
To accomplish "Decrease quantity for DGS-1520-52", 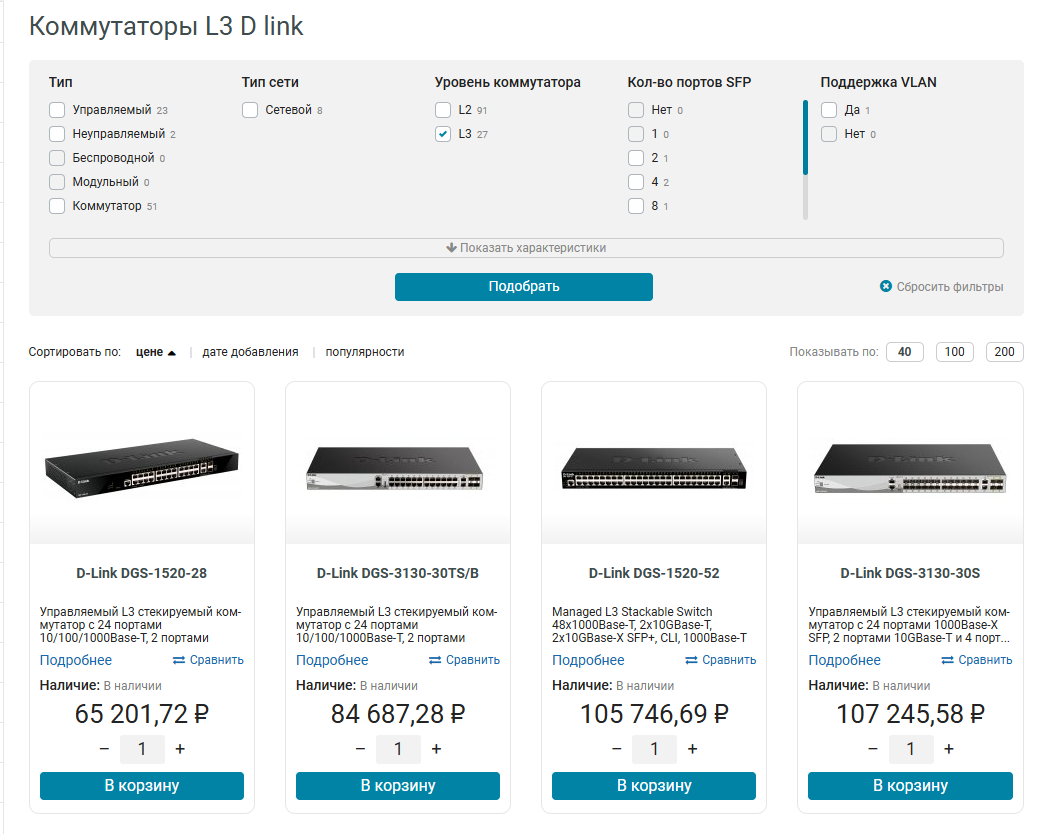I will click(616, 749).
